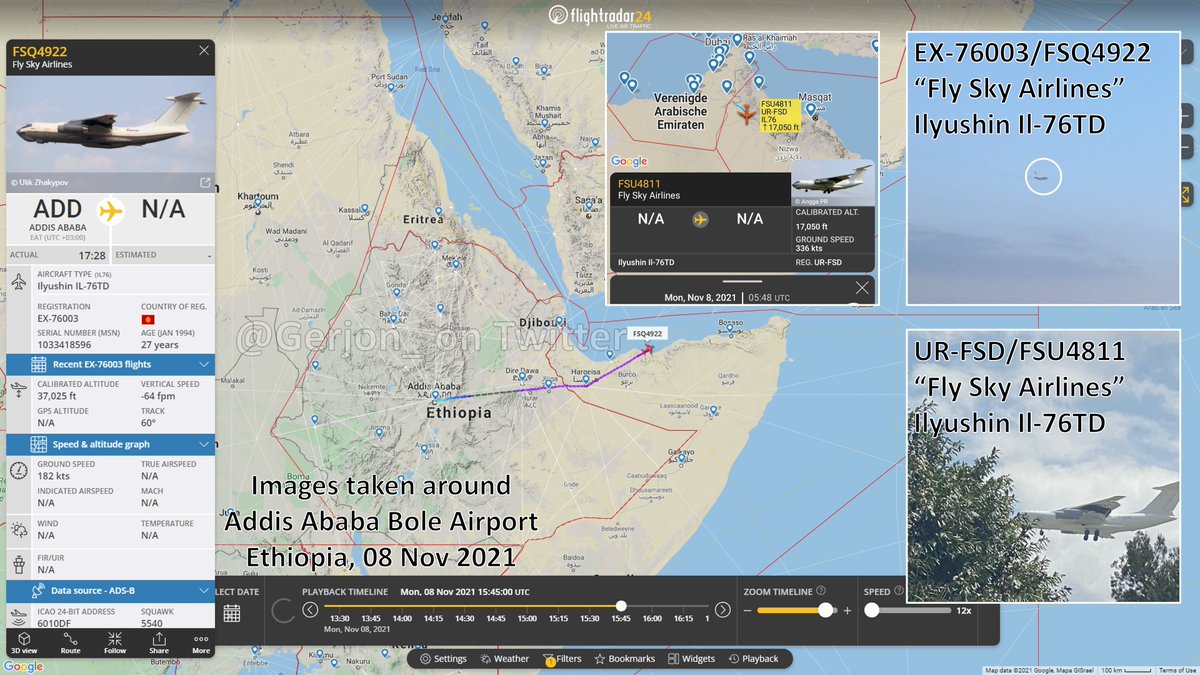Select the FSU4811 aircraft in the inset map
The height and width of the screenshot is (675, 1200).
point(745,114)
